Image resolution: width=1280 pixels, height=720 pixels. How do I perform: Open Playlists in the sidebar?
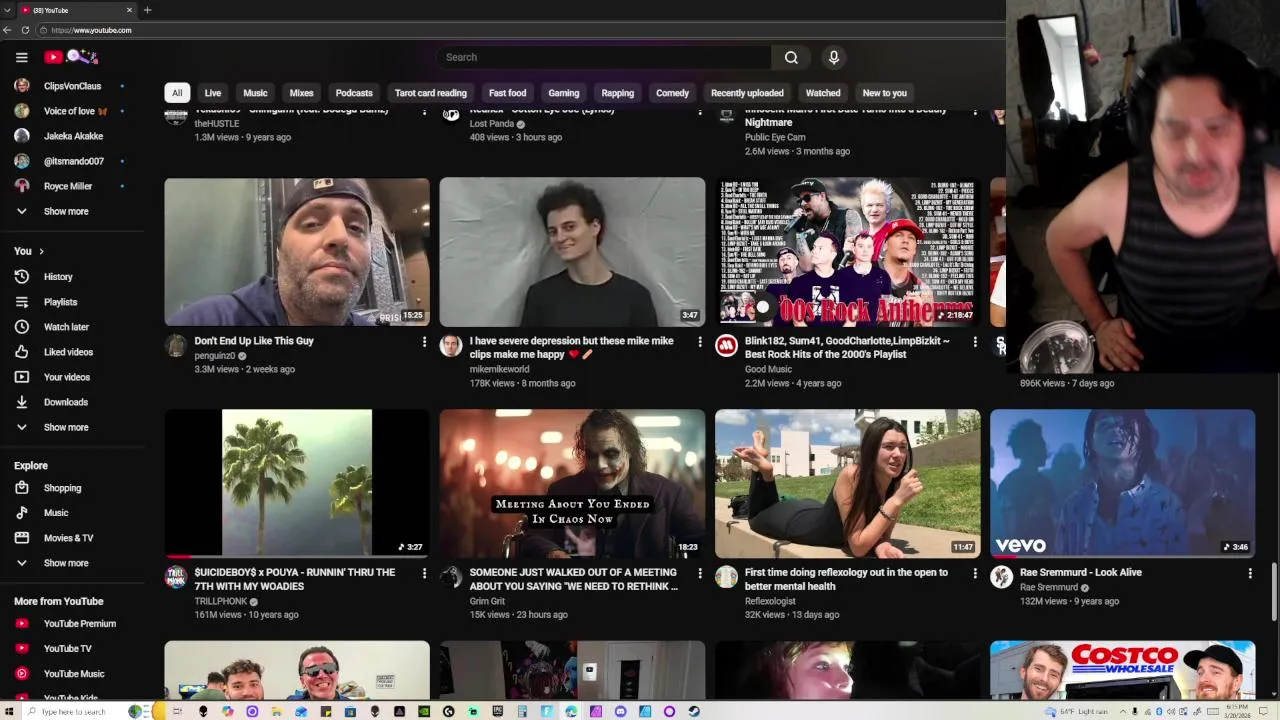(x=60, y=302)
